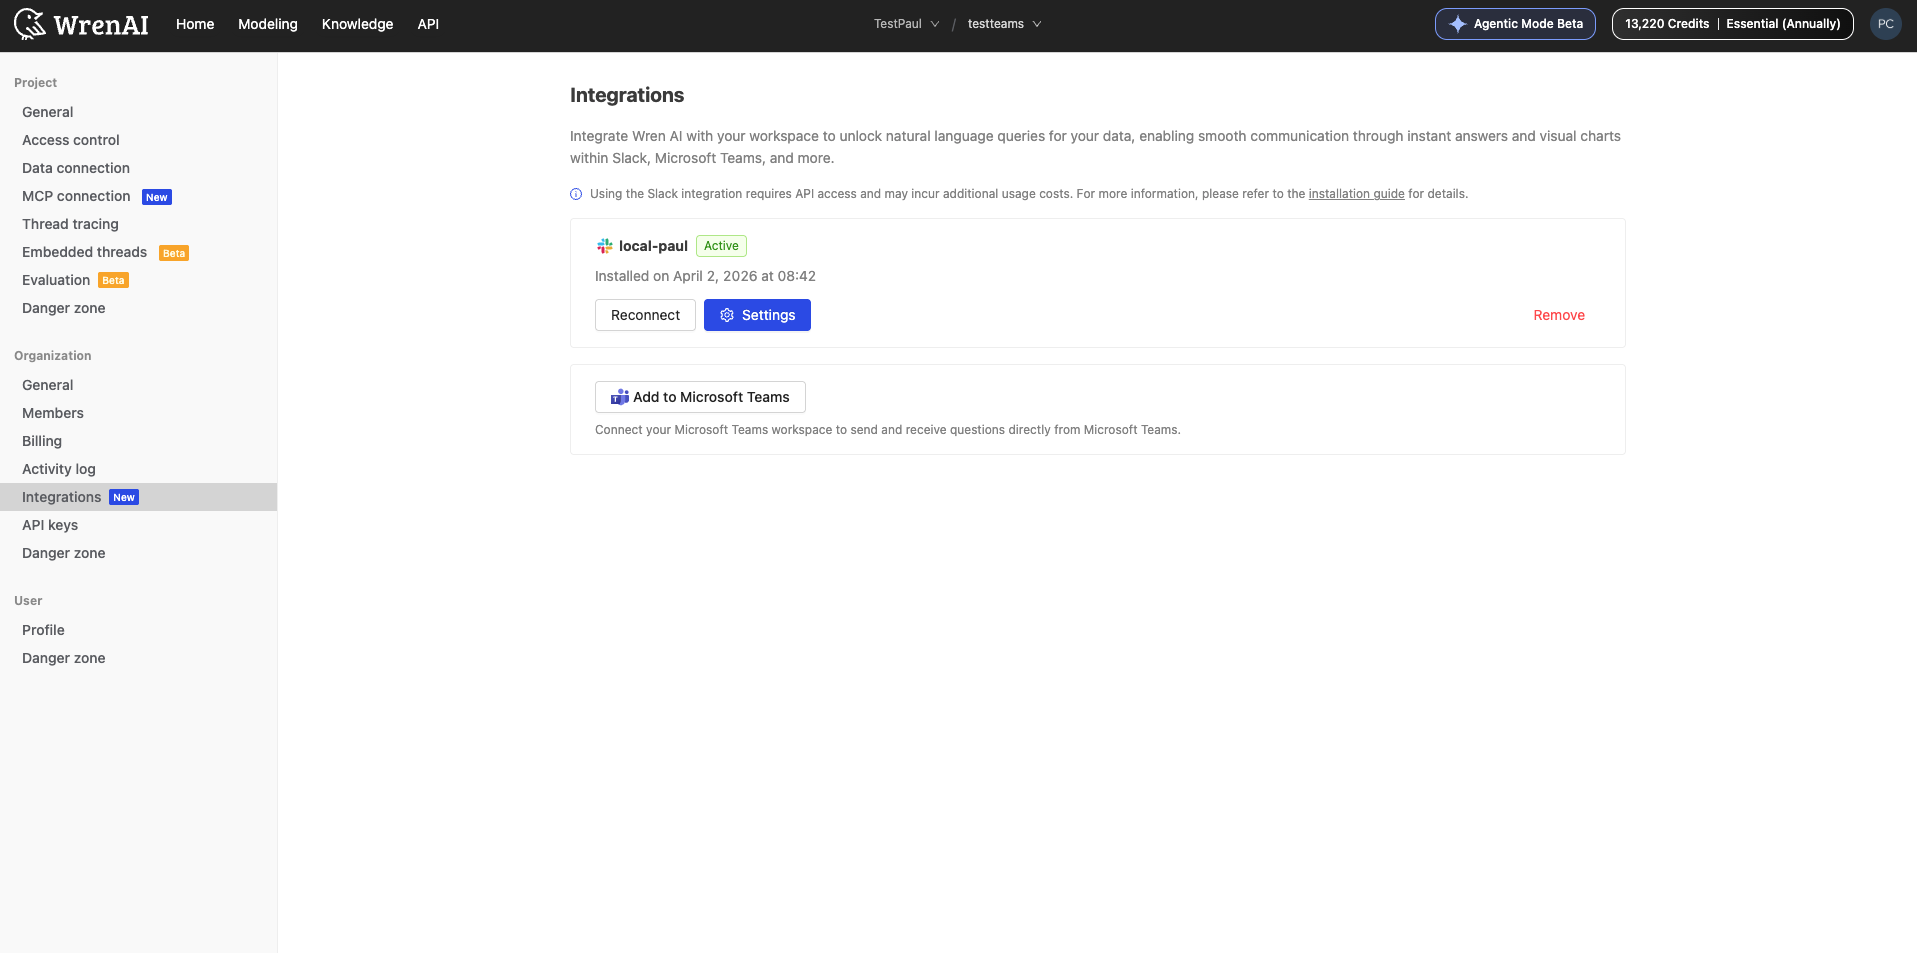
Task: Open Evaluation beta page
Action: [x=138, y=280]
